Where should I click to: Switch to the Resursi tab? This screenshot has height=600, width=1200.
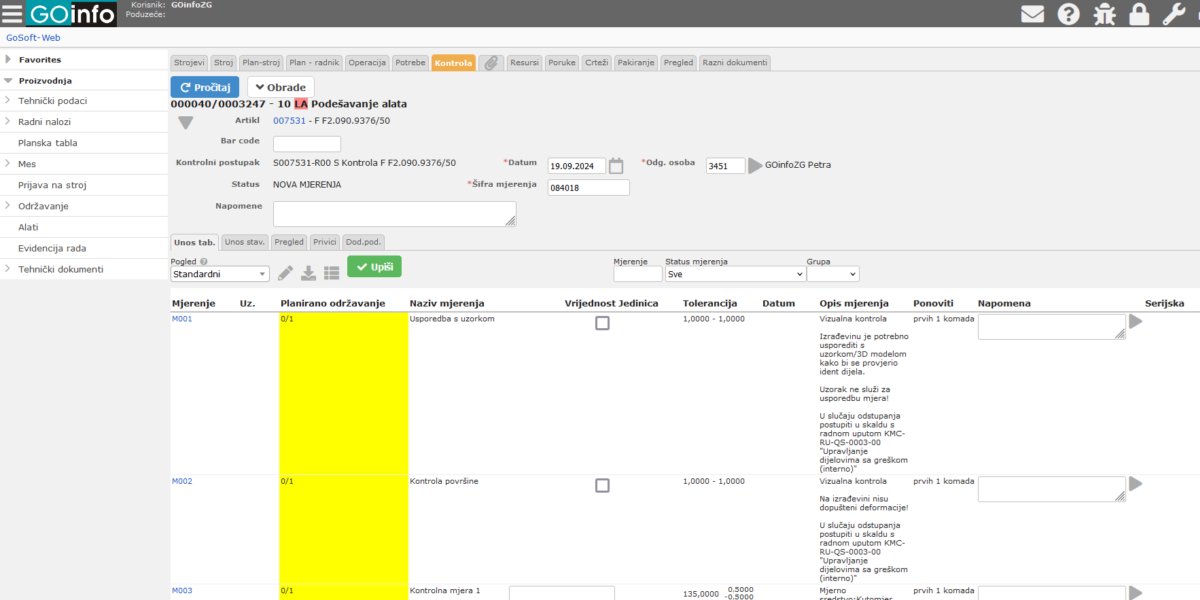(x=524, y=62)
